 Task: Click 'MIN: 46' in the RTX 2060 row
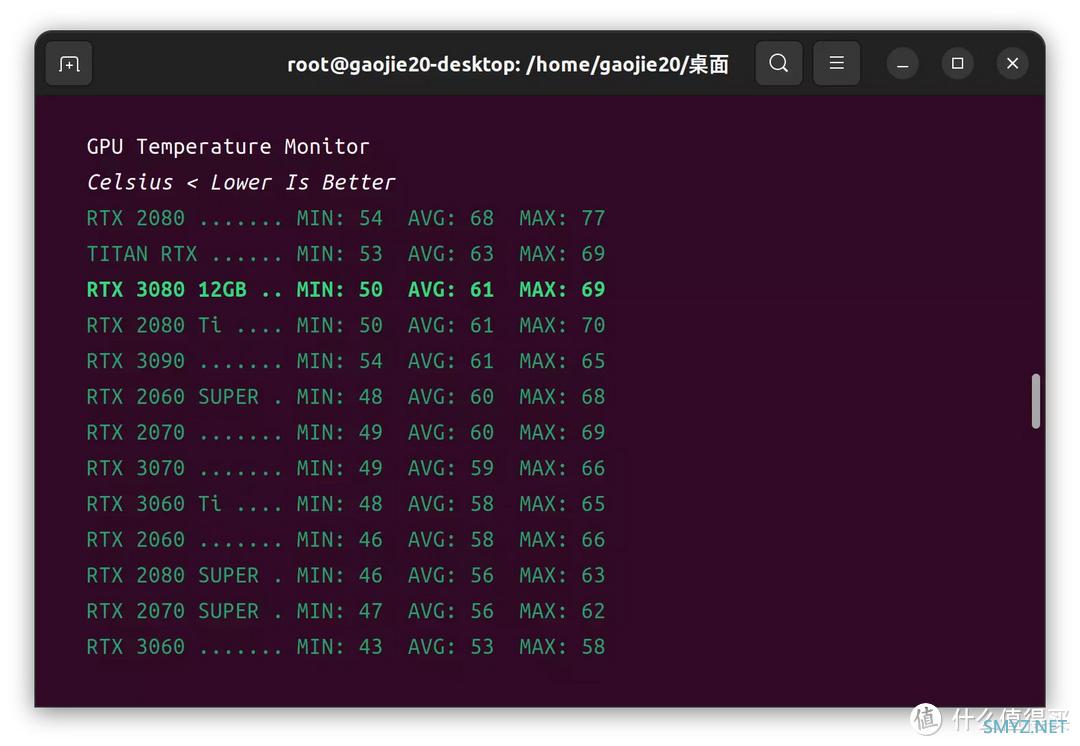pos(340,540)
